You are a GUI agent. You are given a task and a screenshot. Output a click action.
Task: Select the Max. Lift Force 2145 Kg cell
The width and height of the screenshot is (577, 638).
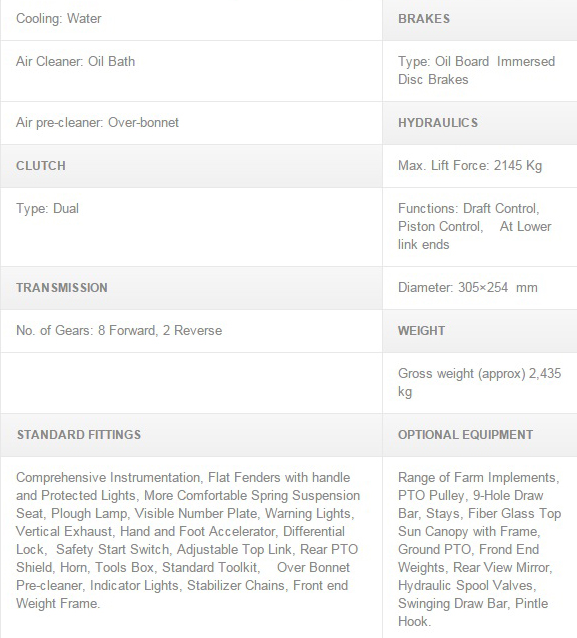(x=480, y=166)
